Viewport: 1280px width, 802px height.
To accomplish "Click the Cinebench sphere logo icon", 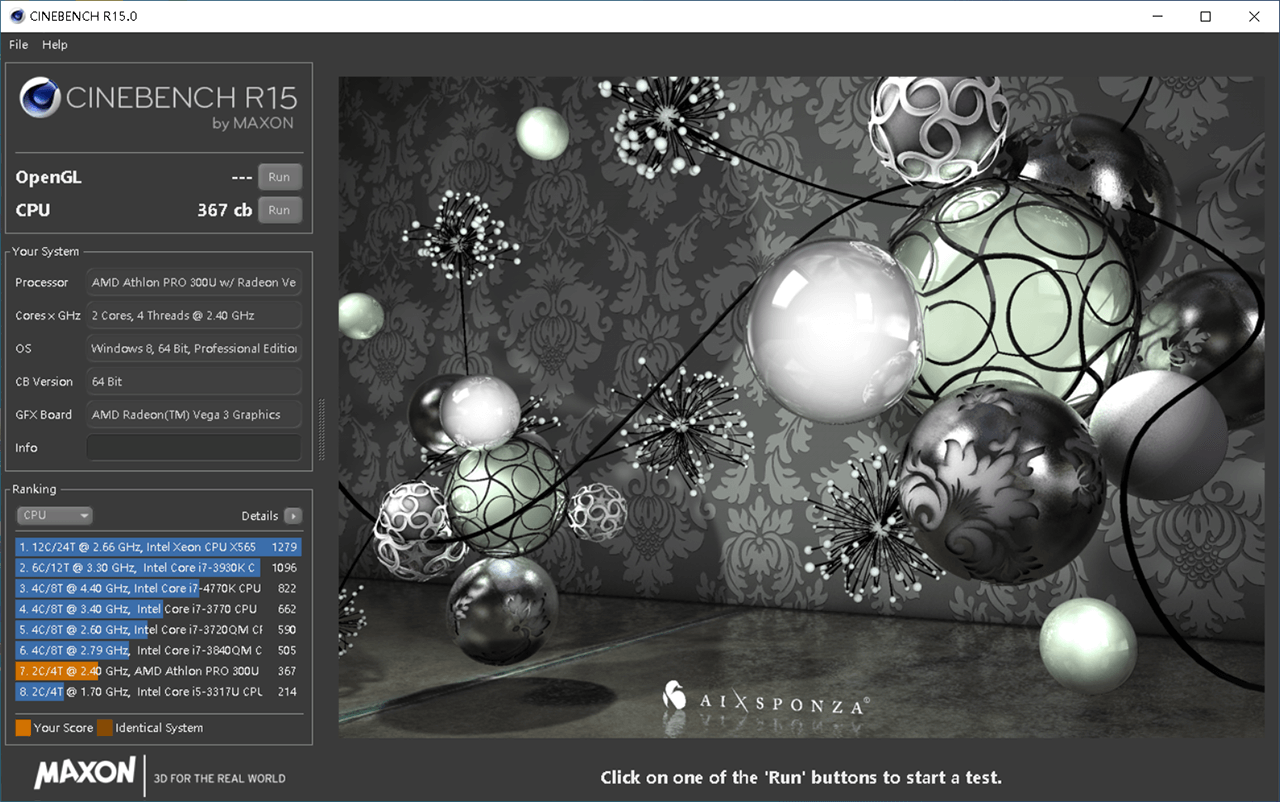I will pos(40,98).
